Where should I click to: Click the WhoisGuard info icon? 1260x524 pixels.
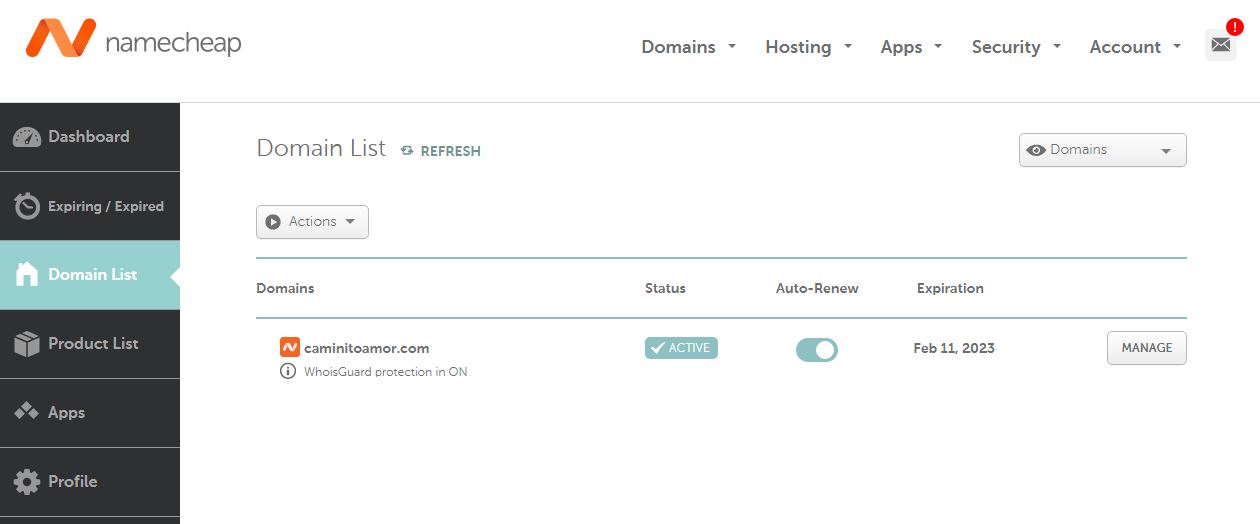[x=288, y=371]
